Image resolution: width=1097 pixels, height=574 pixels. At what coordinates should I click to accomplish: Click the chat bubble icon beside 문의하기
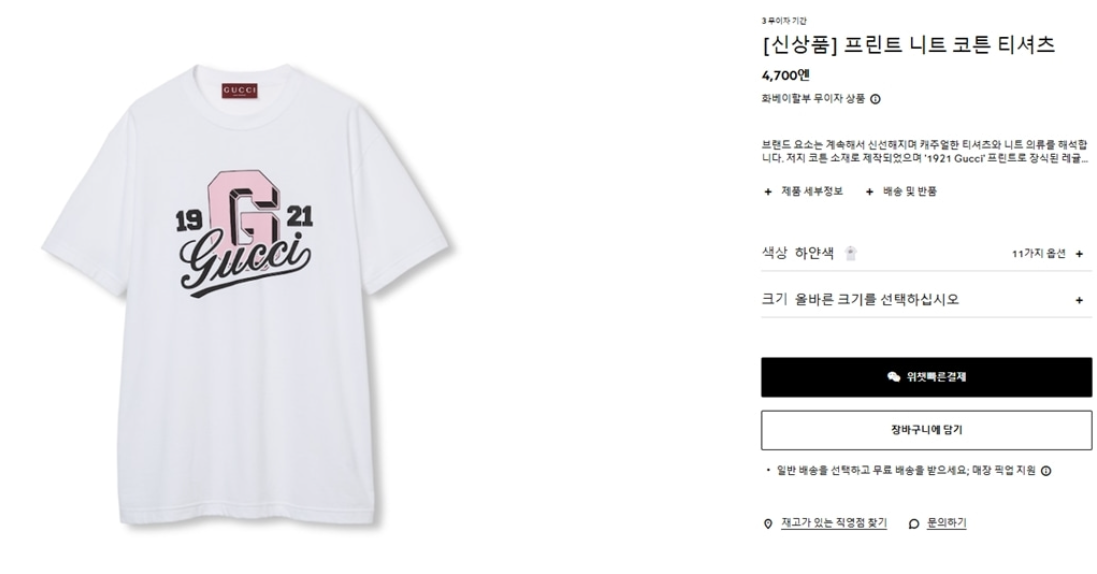[x=914, y=524]
